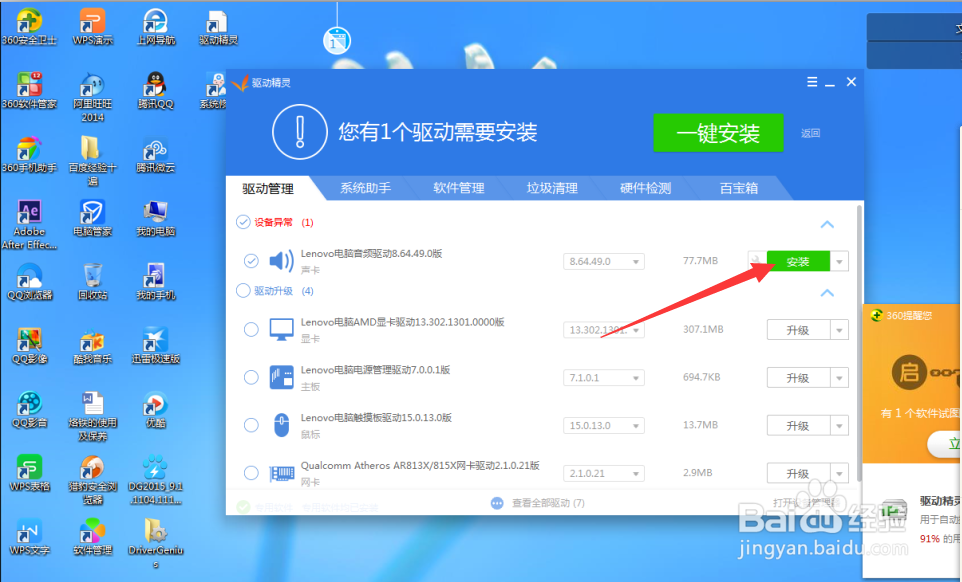
Task: Select the Lenovo AMD显卡驱动 checkbox
Action: click(x=251, y=330)
